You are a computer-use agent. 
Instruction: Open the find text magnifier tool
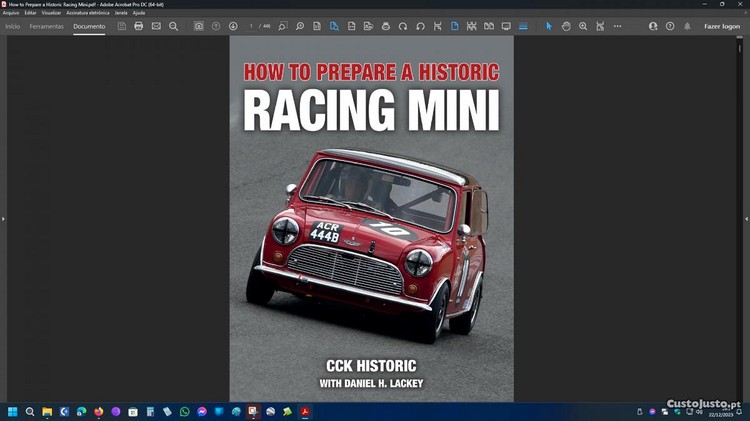[x=173, y=26]
